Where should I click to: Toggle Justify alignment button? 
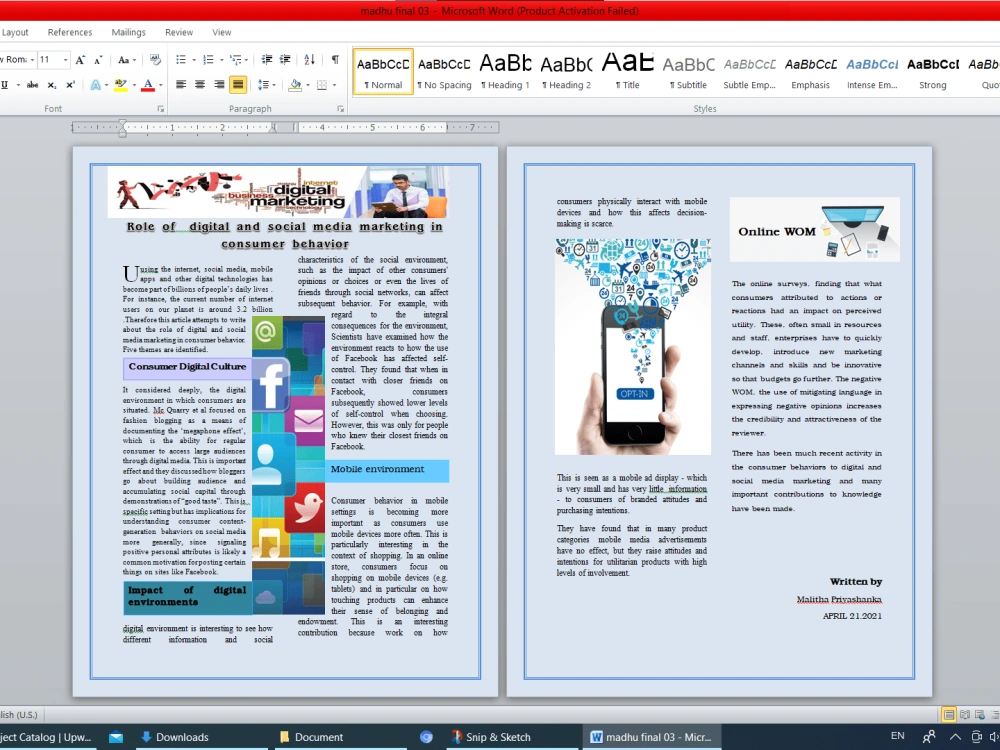click(x=238, y=85)
